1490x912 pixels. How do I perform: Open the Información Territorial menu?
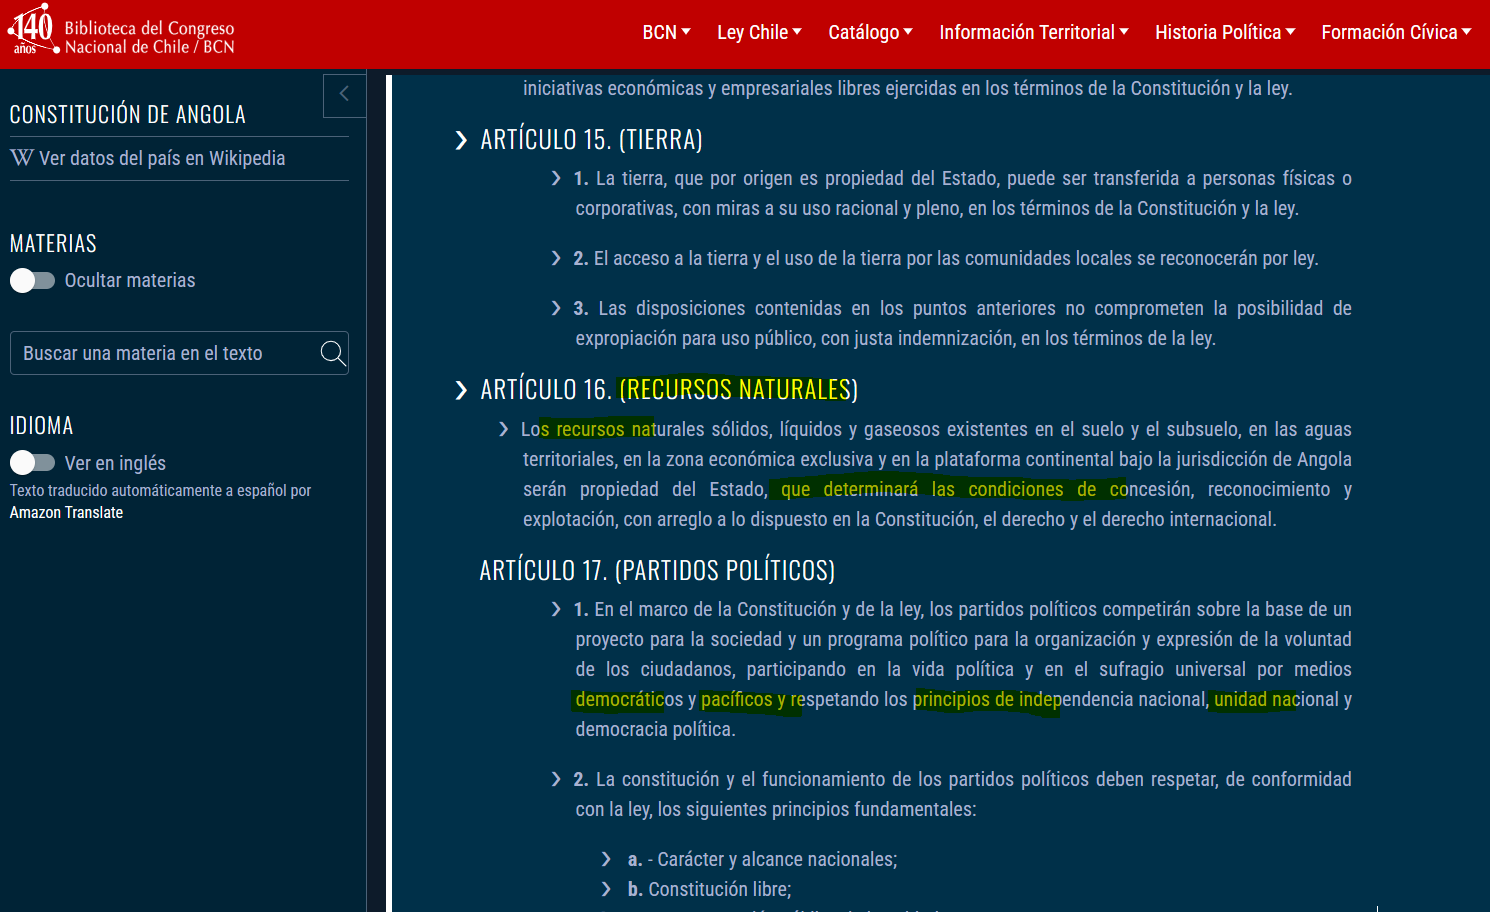click(x=1034, y=32)
